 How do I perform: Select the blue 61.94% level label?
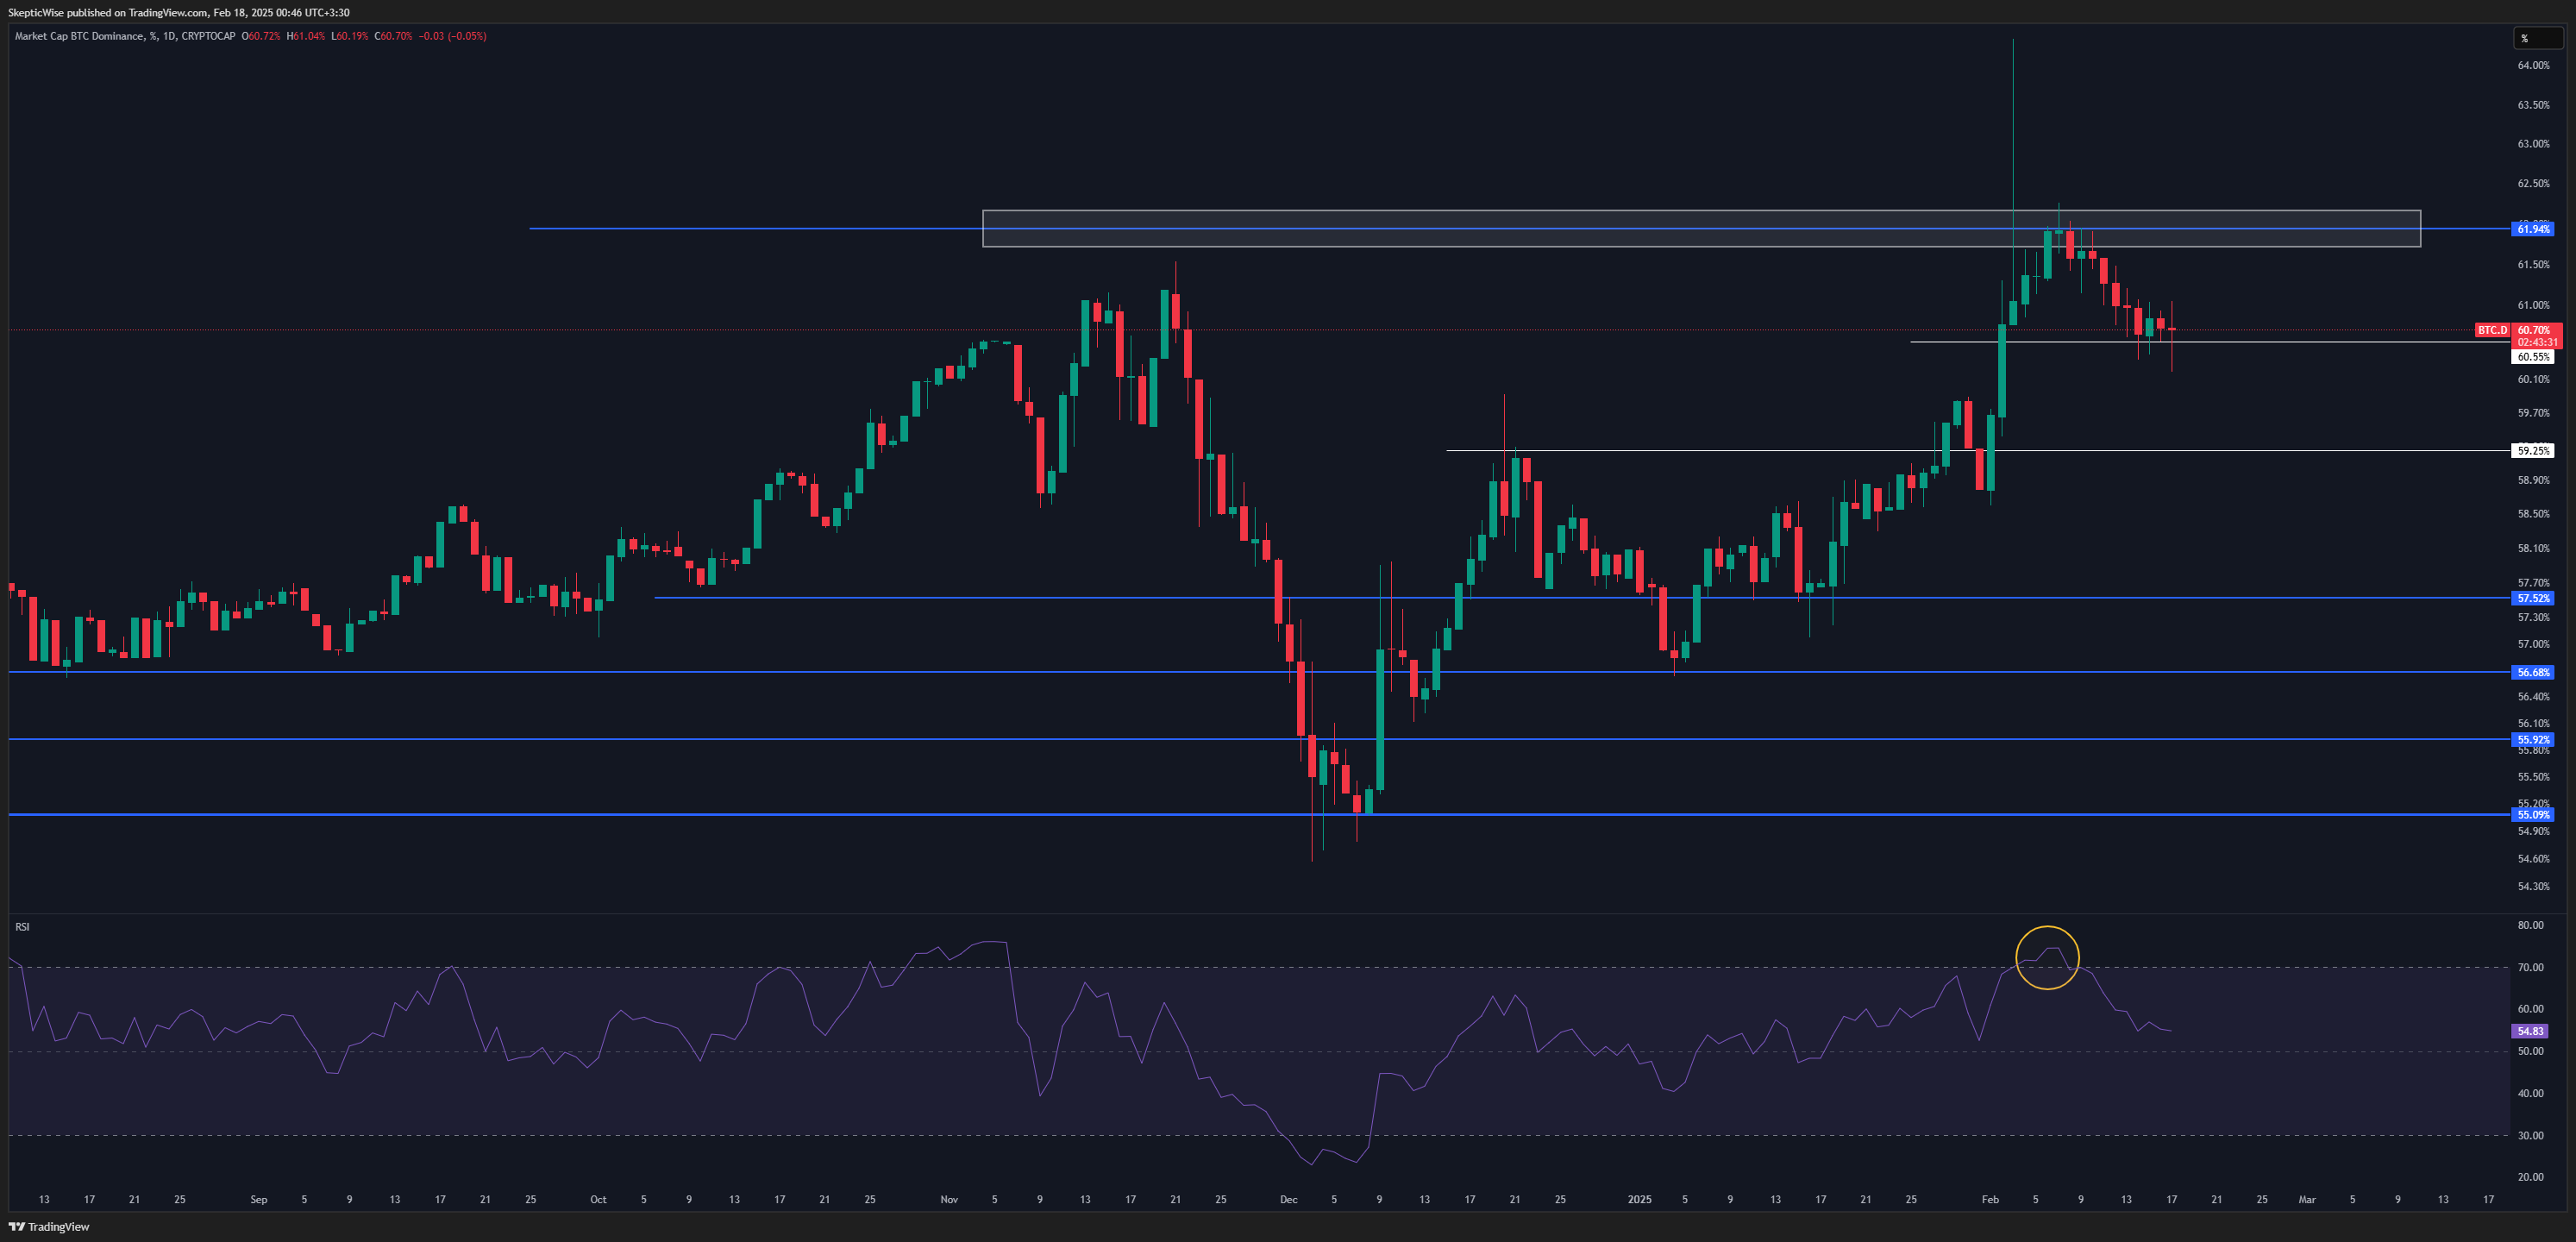(x=2533, y=229)
